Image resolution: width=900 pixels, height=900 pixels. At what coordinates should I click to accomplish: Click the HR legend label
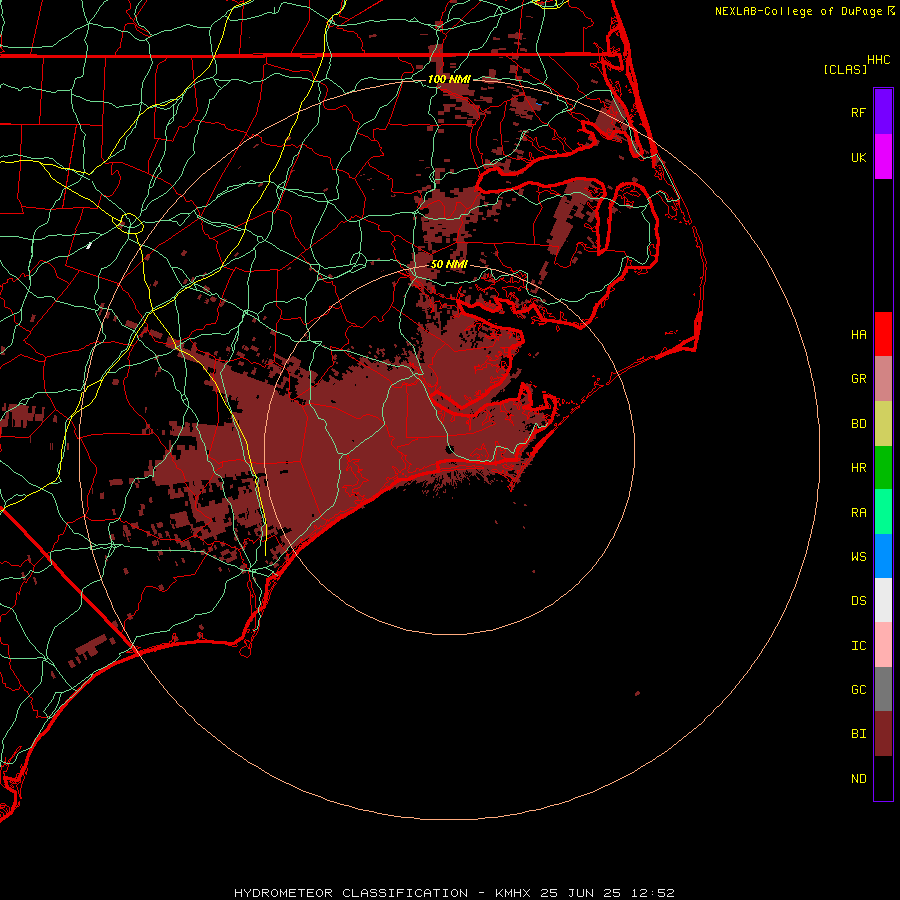pyautogui.click(x=859, y=468)
